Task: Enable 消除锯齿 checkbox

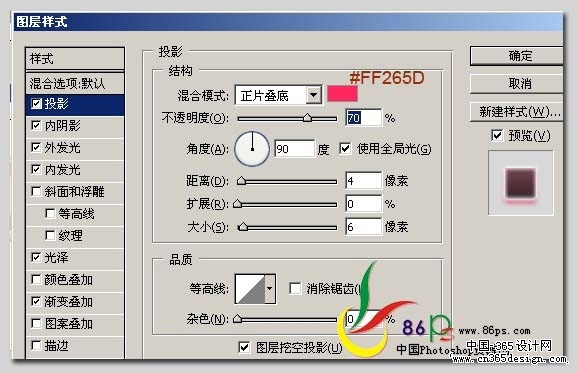Action: [x=295, y=288]
